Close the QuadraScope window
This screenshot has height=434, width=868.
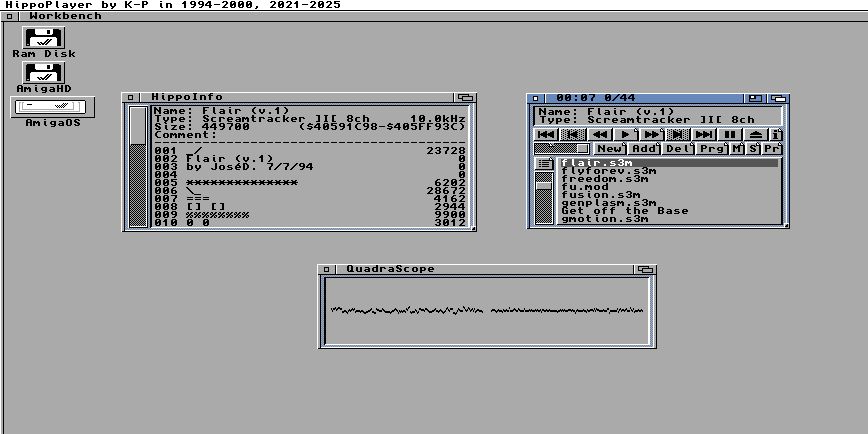[x=327, y=269]
